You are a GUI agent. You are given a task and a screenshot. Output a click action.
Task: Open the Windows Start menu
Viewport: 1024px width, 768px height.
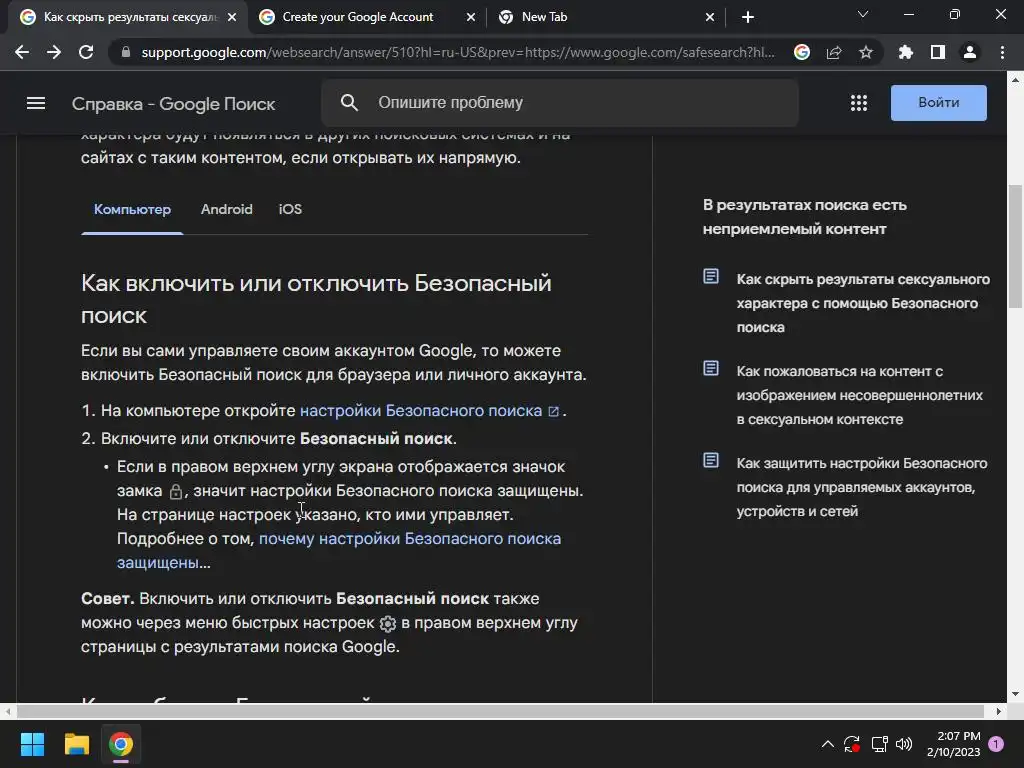point(32,744)
